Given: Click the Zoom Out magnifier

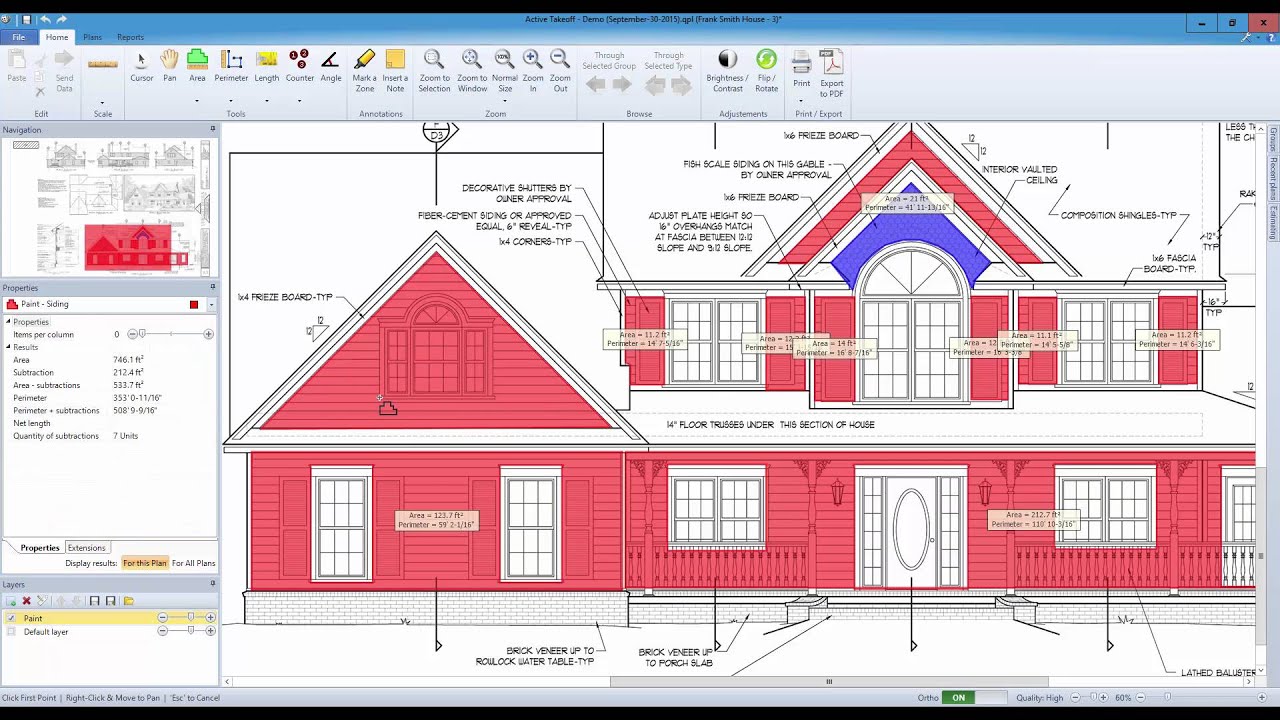Looking at the screenshot, I should (x=560, y=71).
